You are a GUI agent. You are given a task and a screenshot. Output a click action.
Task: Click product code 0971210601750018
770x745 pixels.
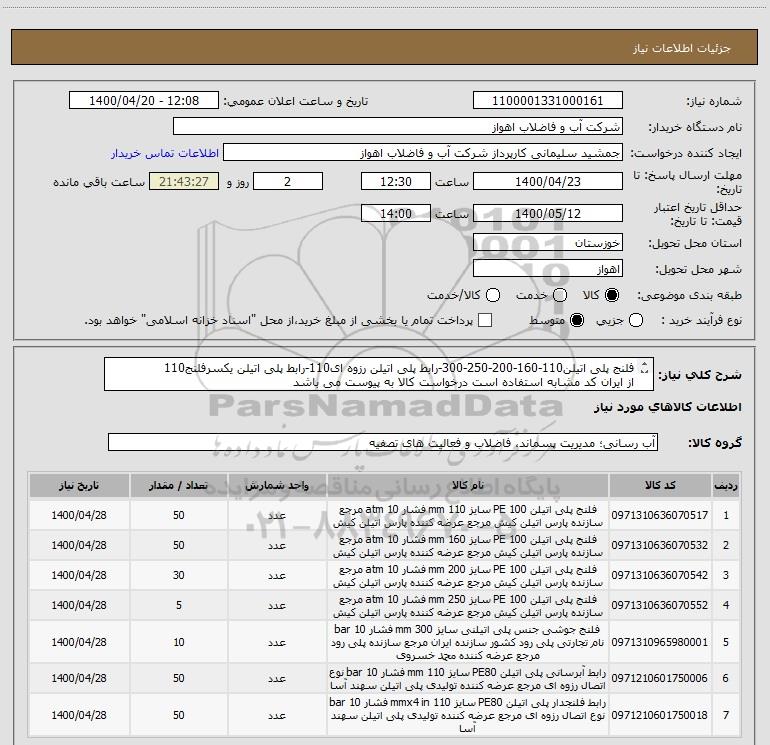(x=660, y=715)
